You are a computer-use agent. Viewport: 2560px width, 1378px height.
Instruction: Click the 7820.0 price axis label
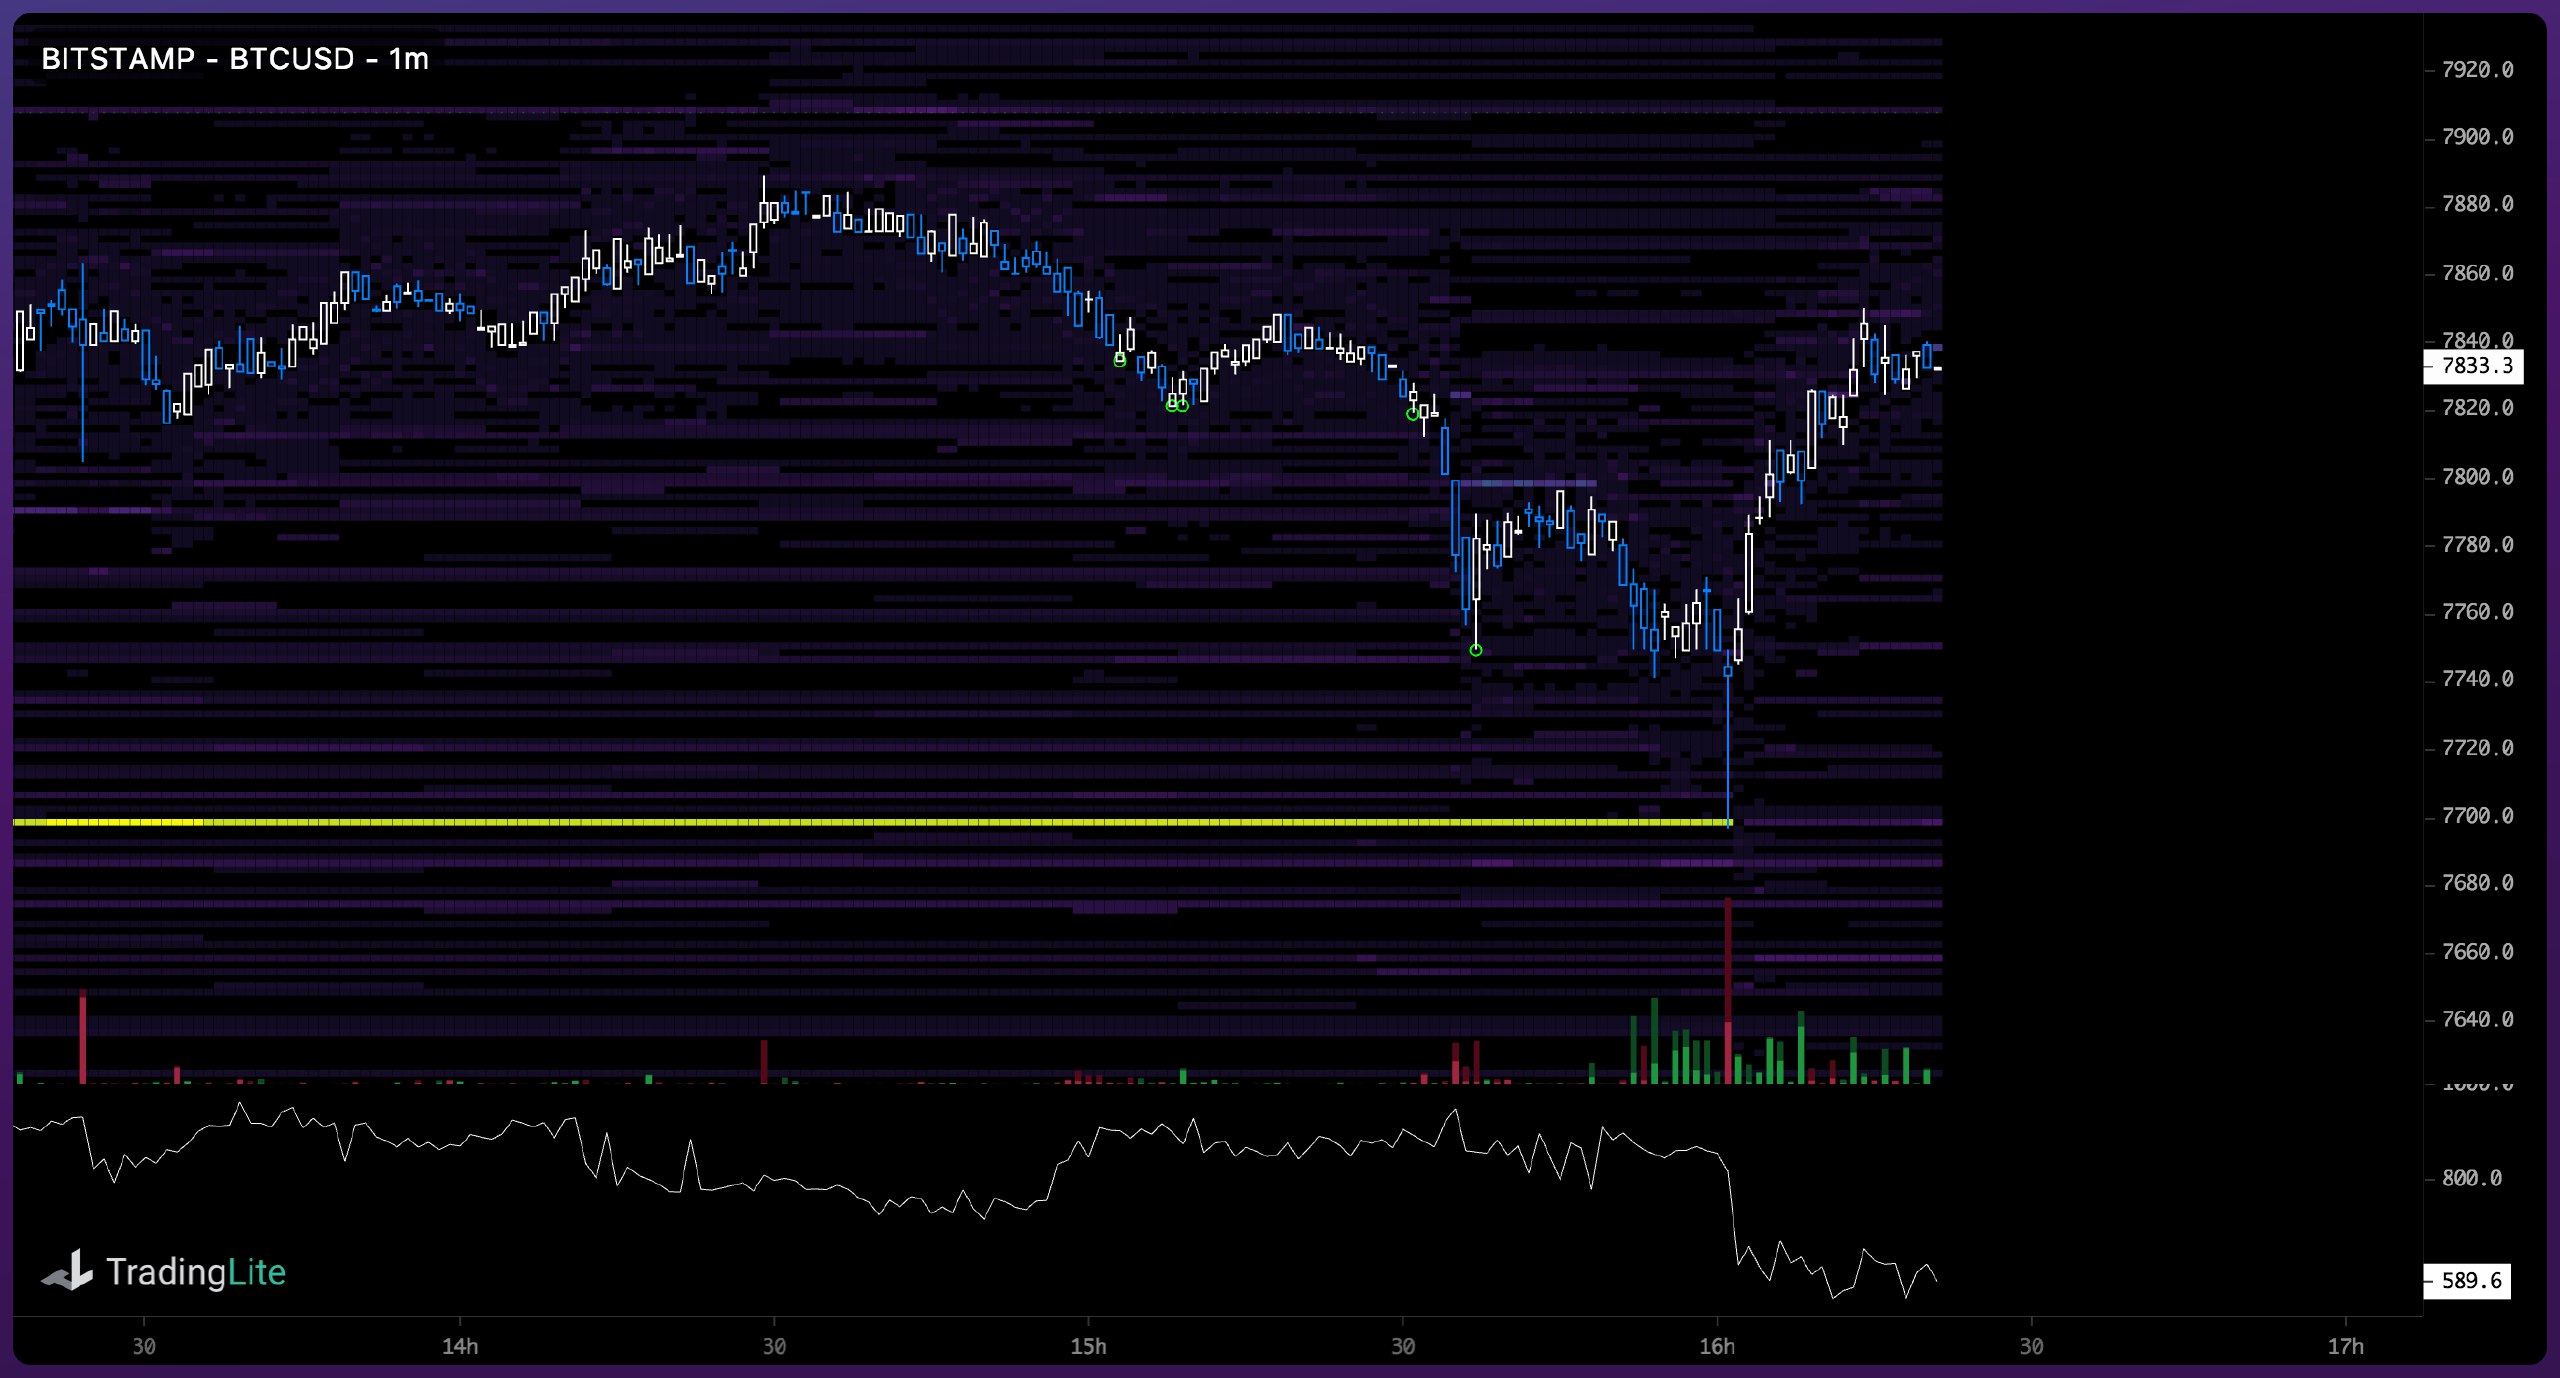[x=2477, y=408]
